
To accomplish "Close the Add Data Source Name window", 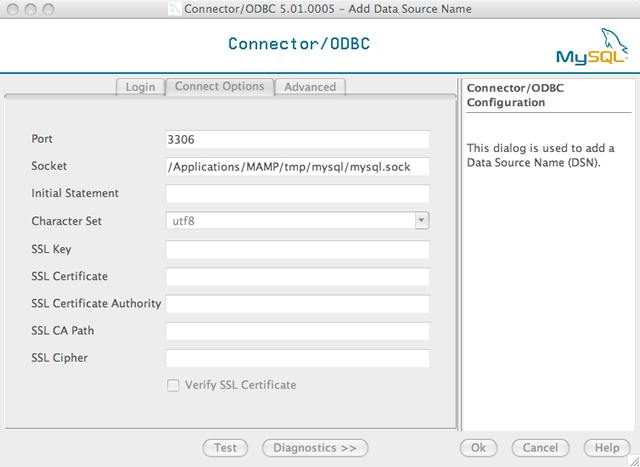I will [13, 9].
